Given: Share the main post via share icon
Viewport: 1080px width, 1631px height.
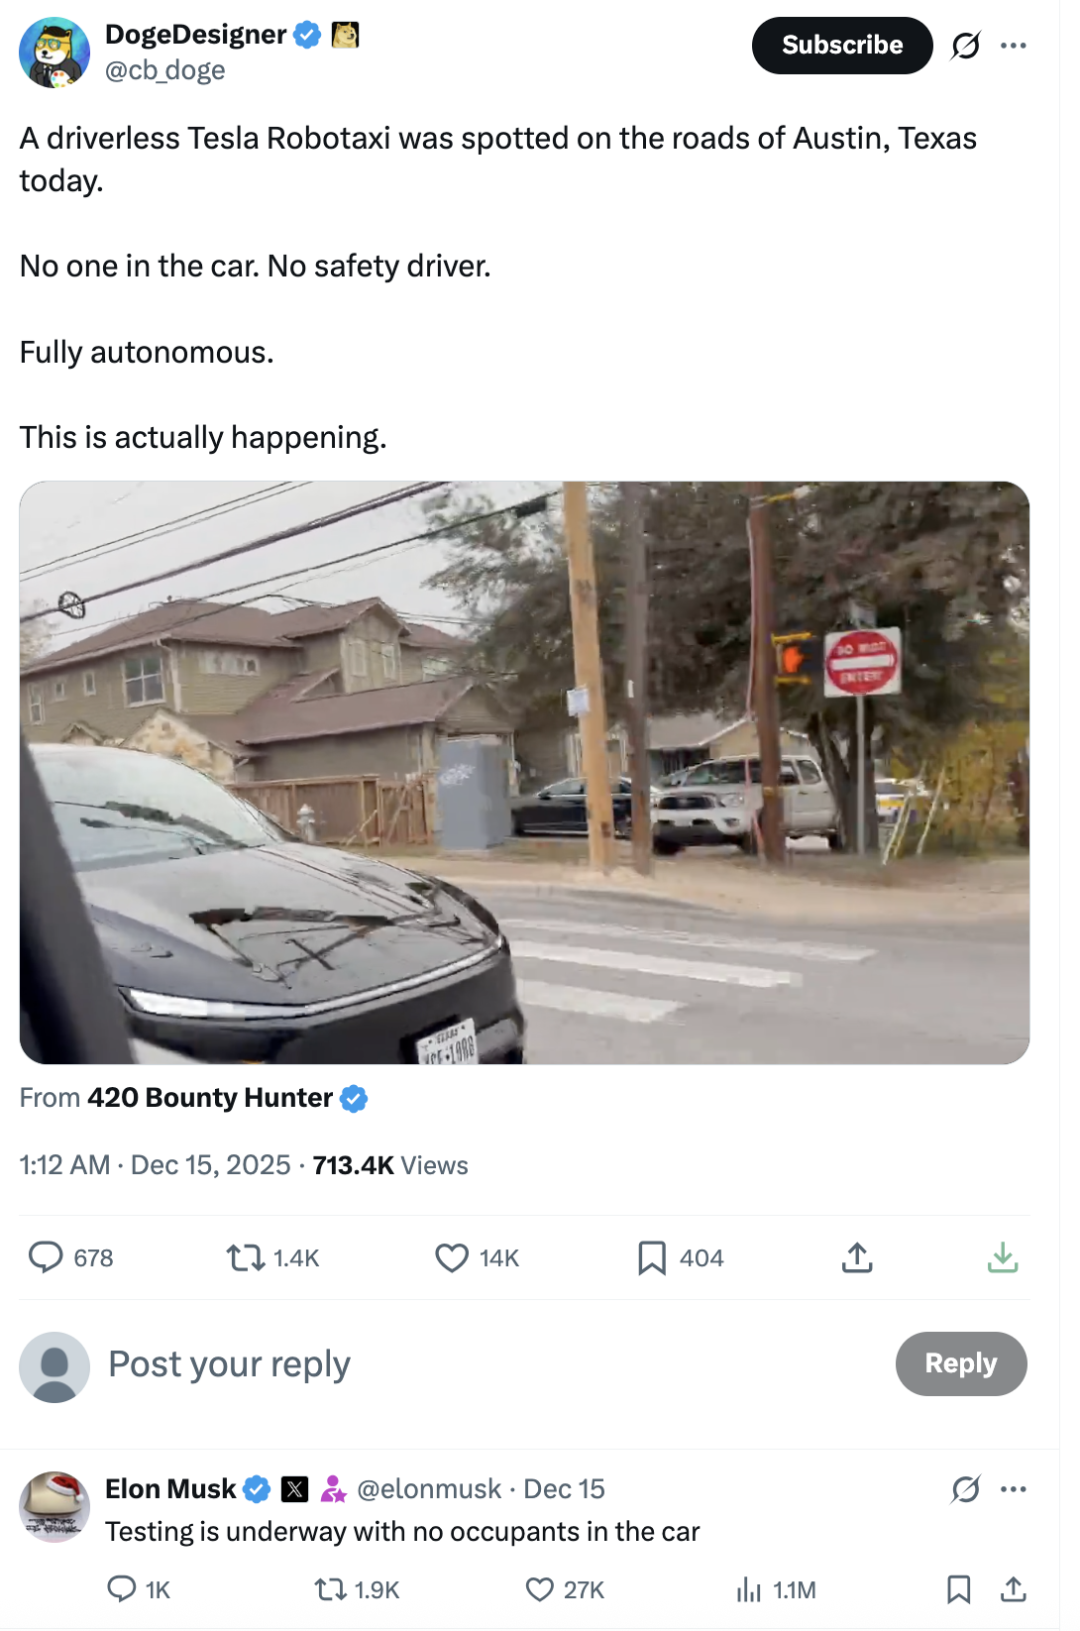Looking at the screenshot, I should [x=857, y=1257].
